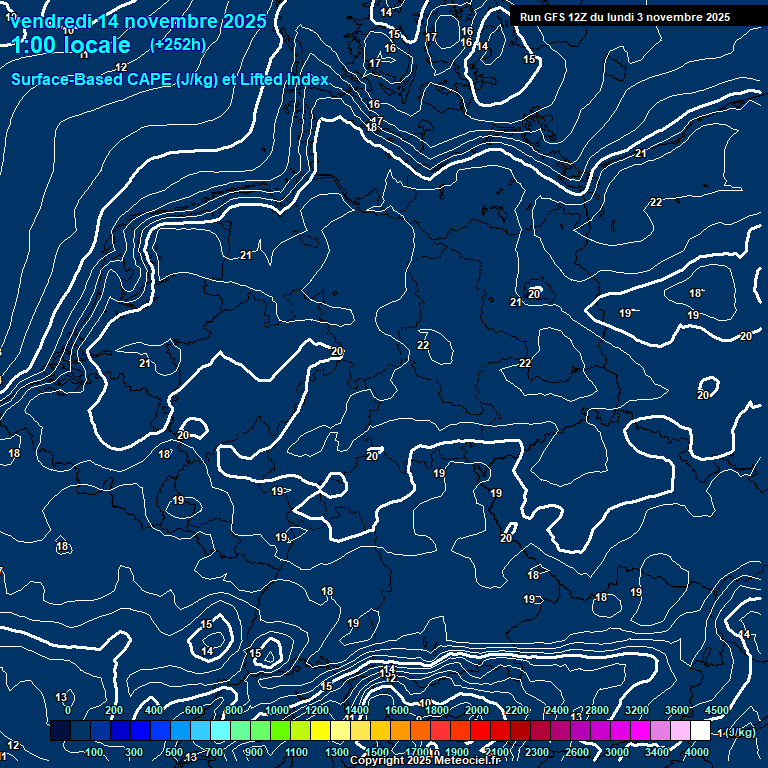Click the legend value '2600'
The height and width of the screenshot is (768, 768).
click(577, 752)
